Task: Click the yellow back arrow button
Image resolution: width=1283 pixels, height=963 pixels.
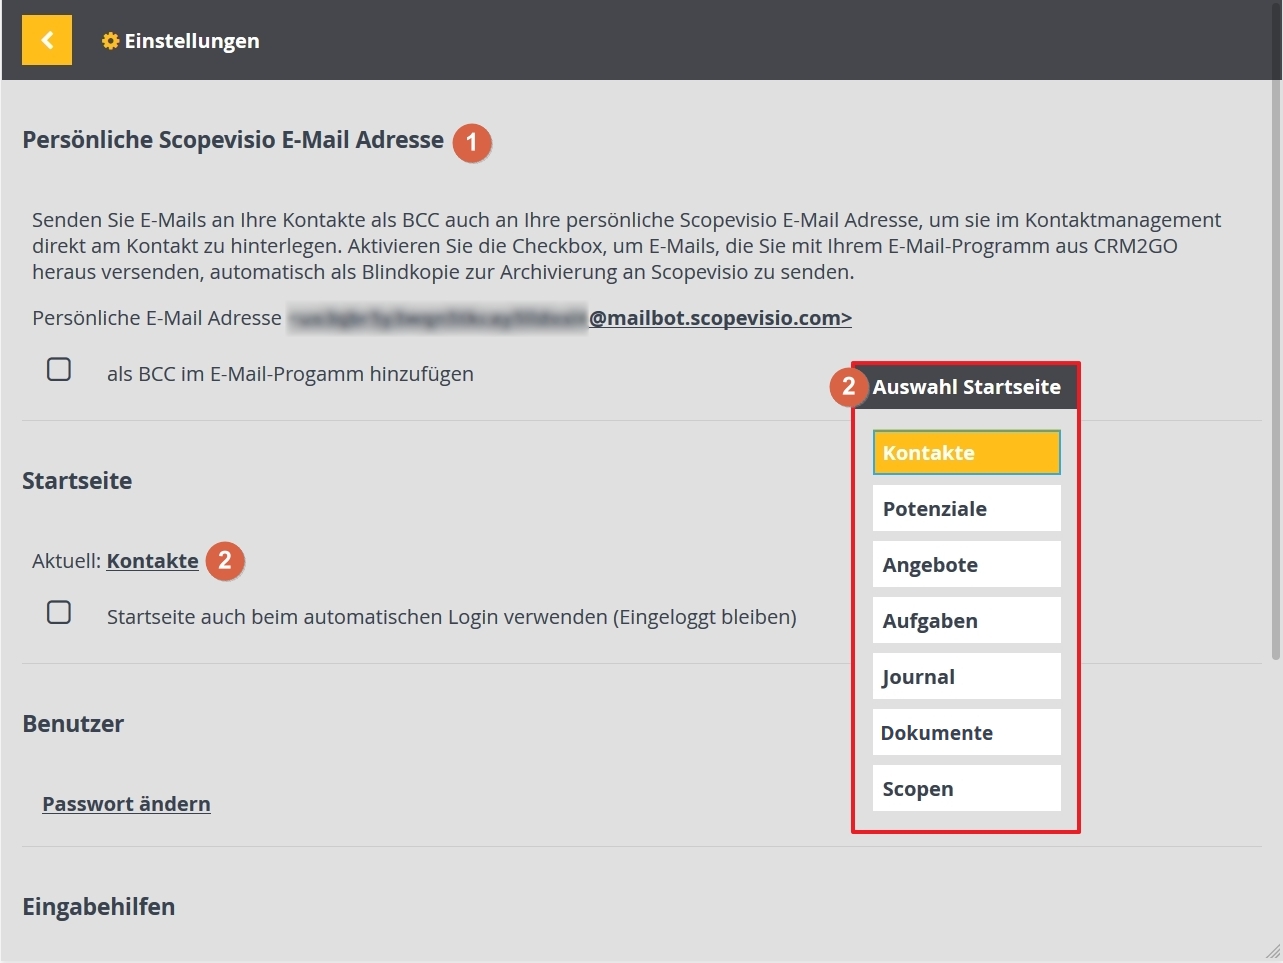Action: [47, 40]
